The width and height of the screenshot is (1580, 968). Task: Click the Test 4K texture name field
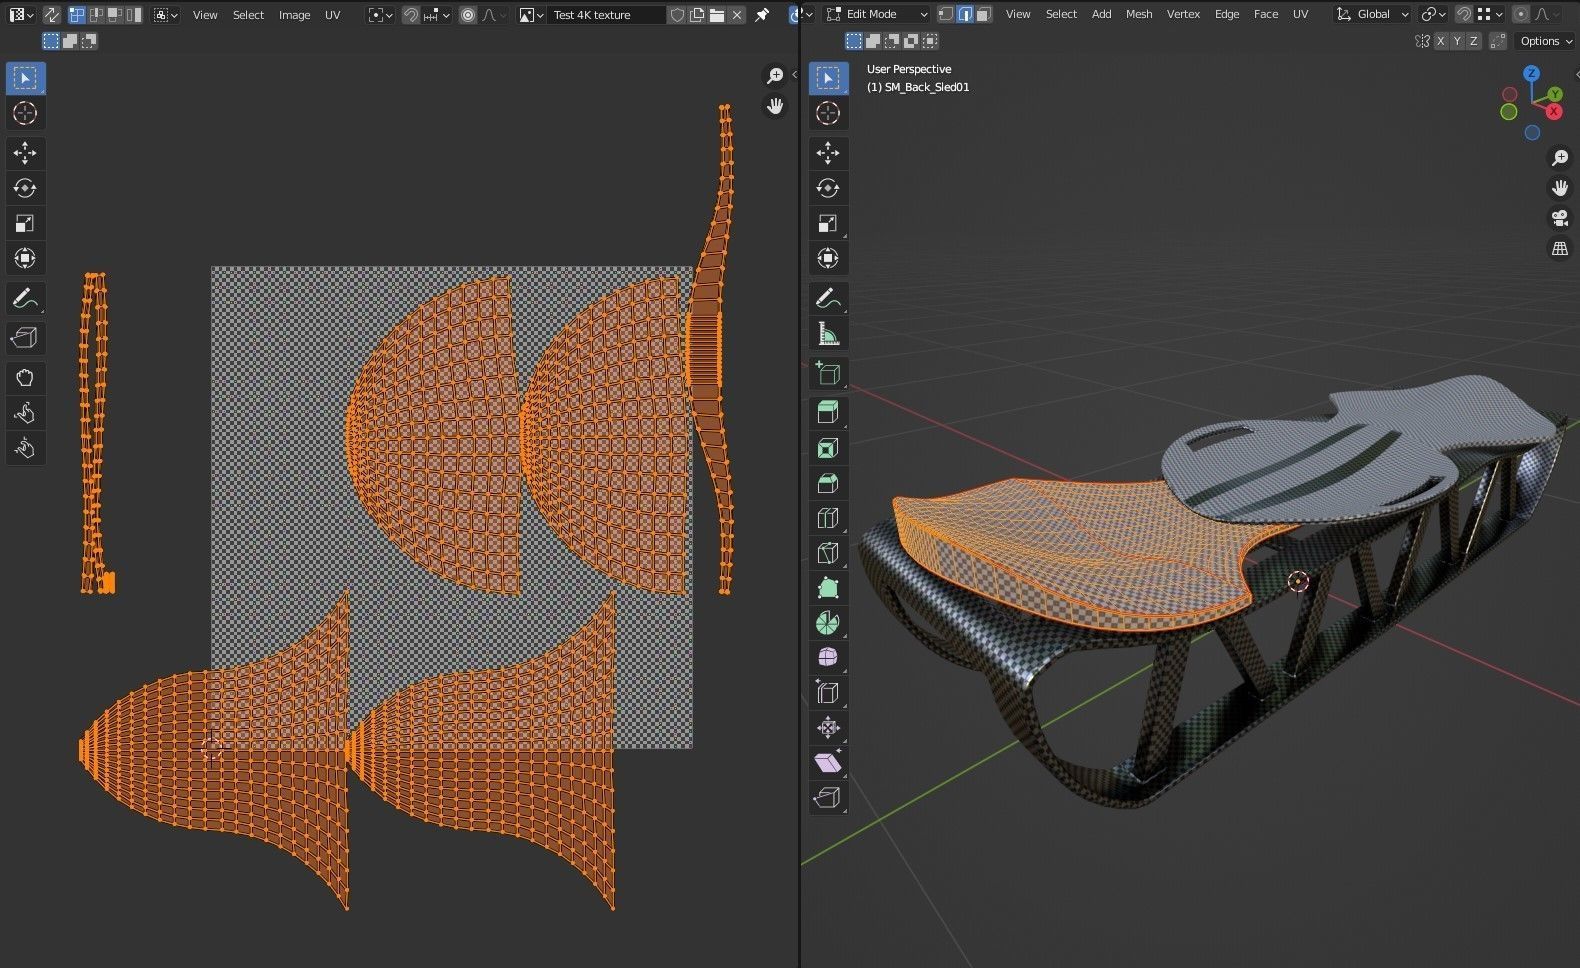point(606,15)
